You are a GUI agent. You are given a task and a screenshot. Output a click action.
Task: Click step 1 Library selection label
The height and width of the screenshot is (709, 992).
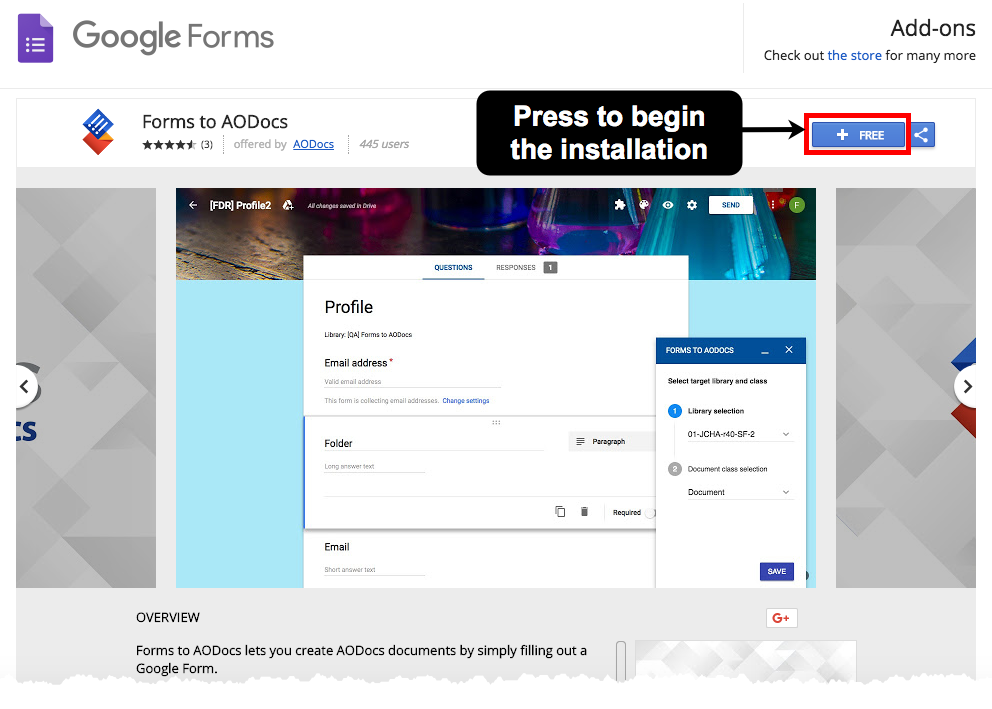point(716,411)
